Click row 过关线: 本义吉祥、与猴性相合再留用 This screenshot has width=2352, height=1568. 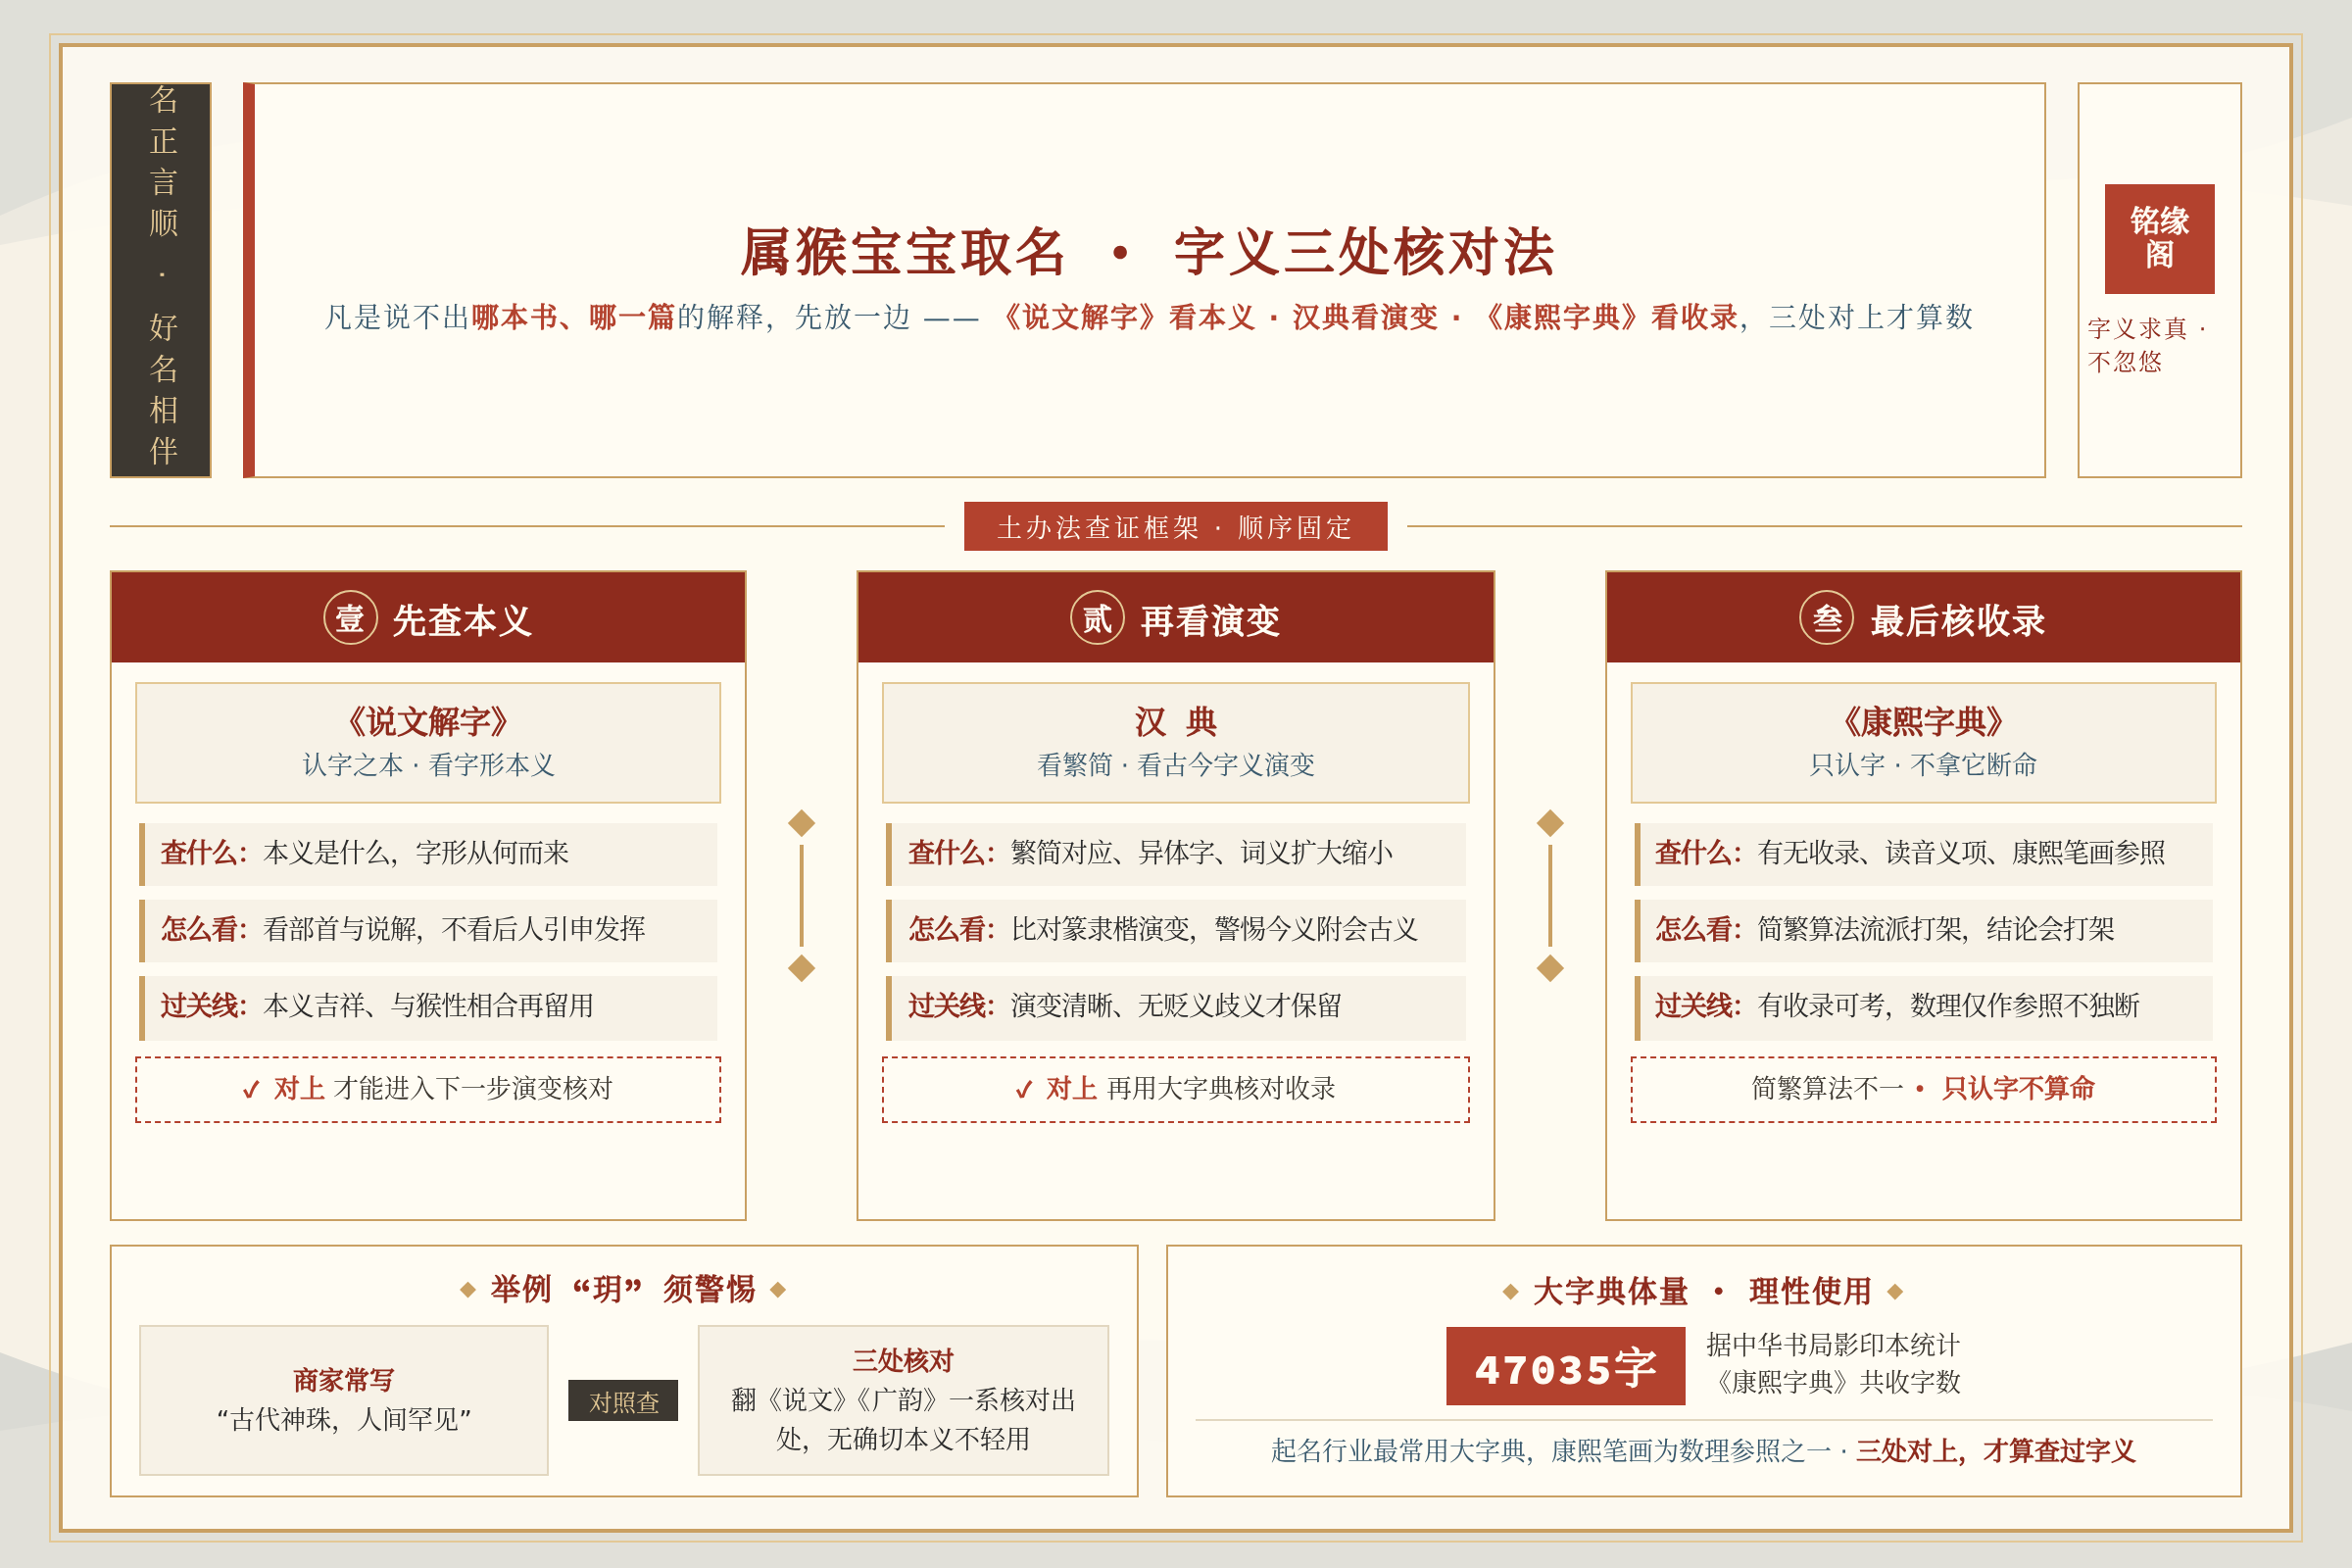(x=428, y=1007)
